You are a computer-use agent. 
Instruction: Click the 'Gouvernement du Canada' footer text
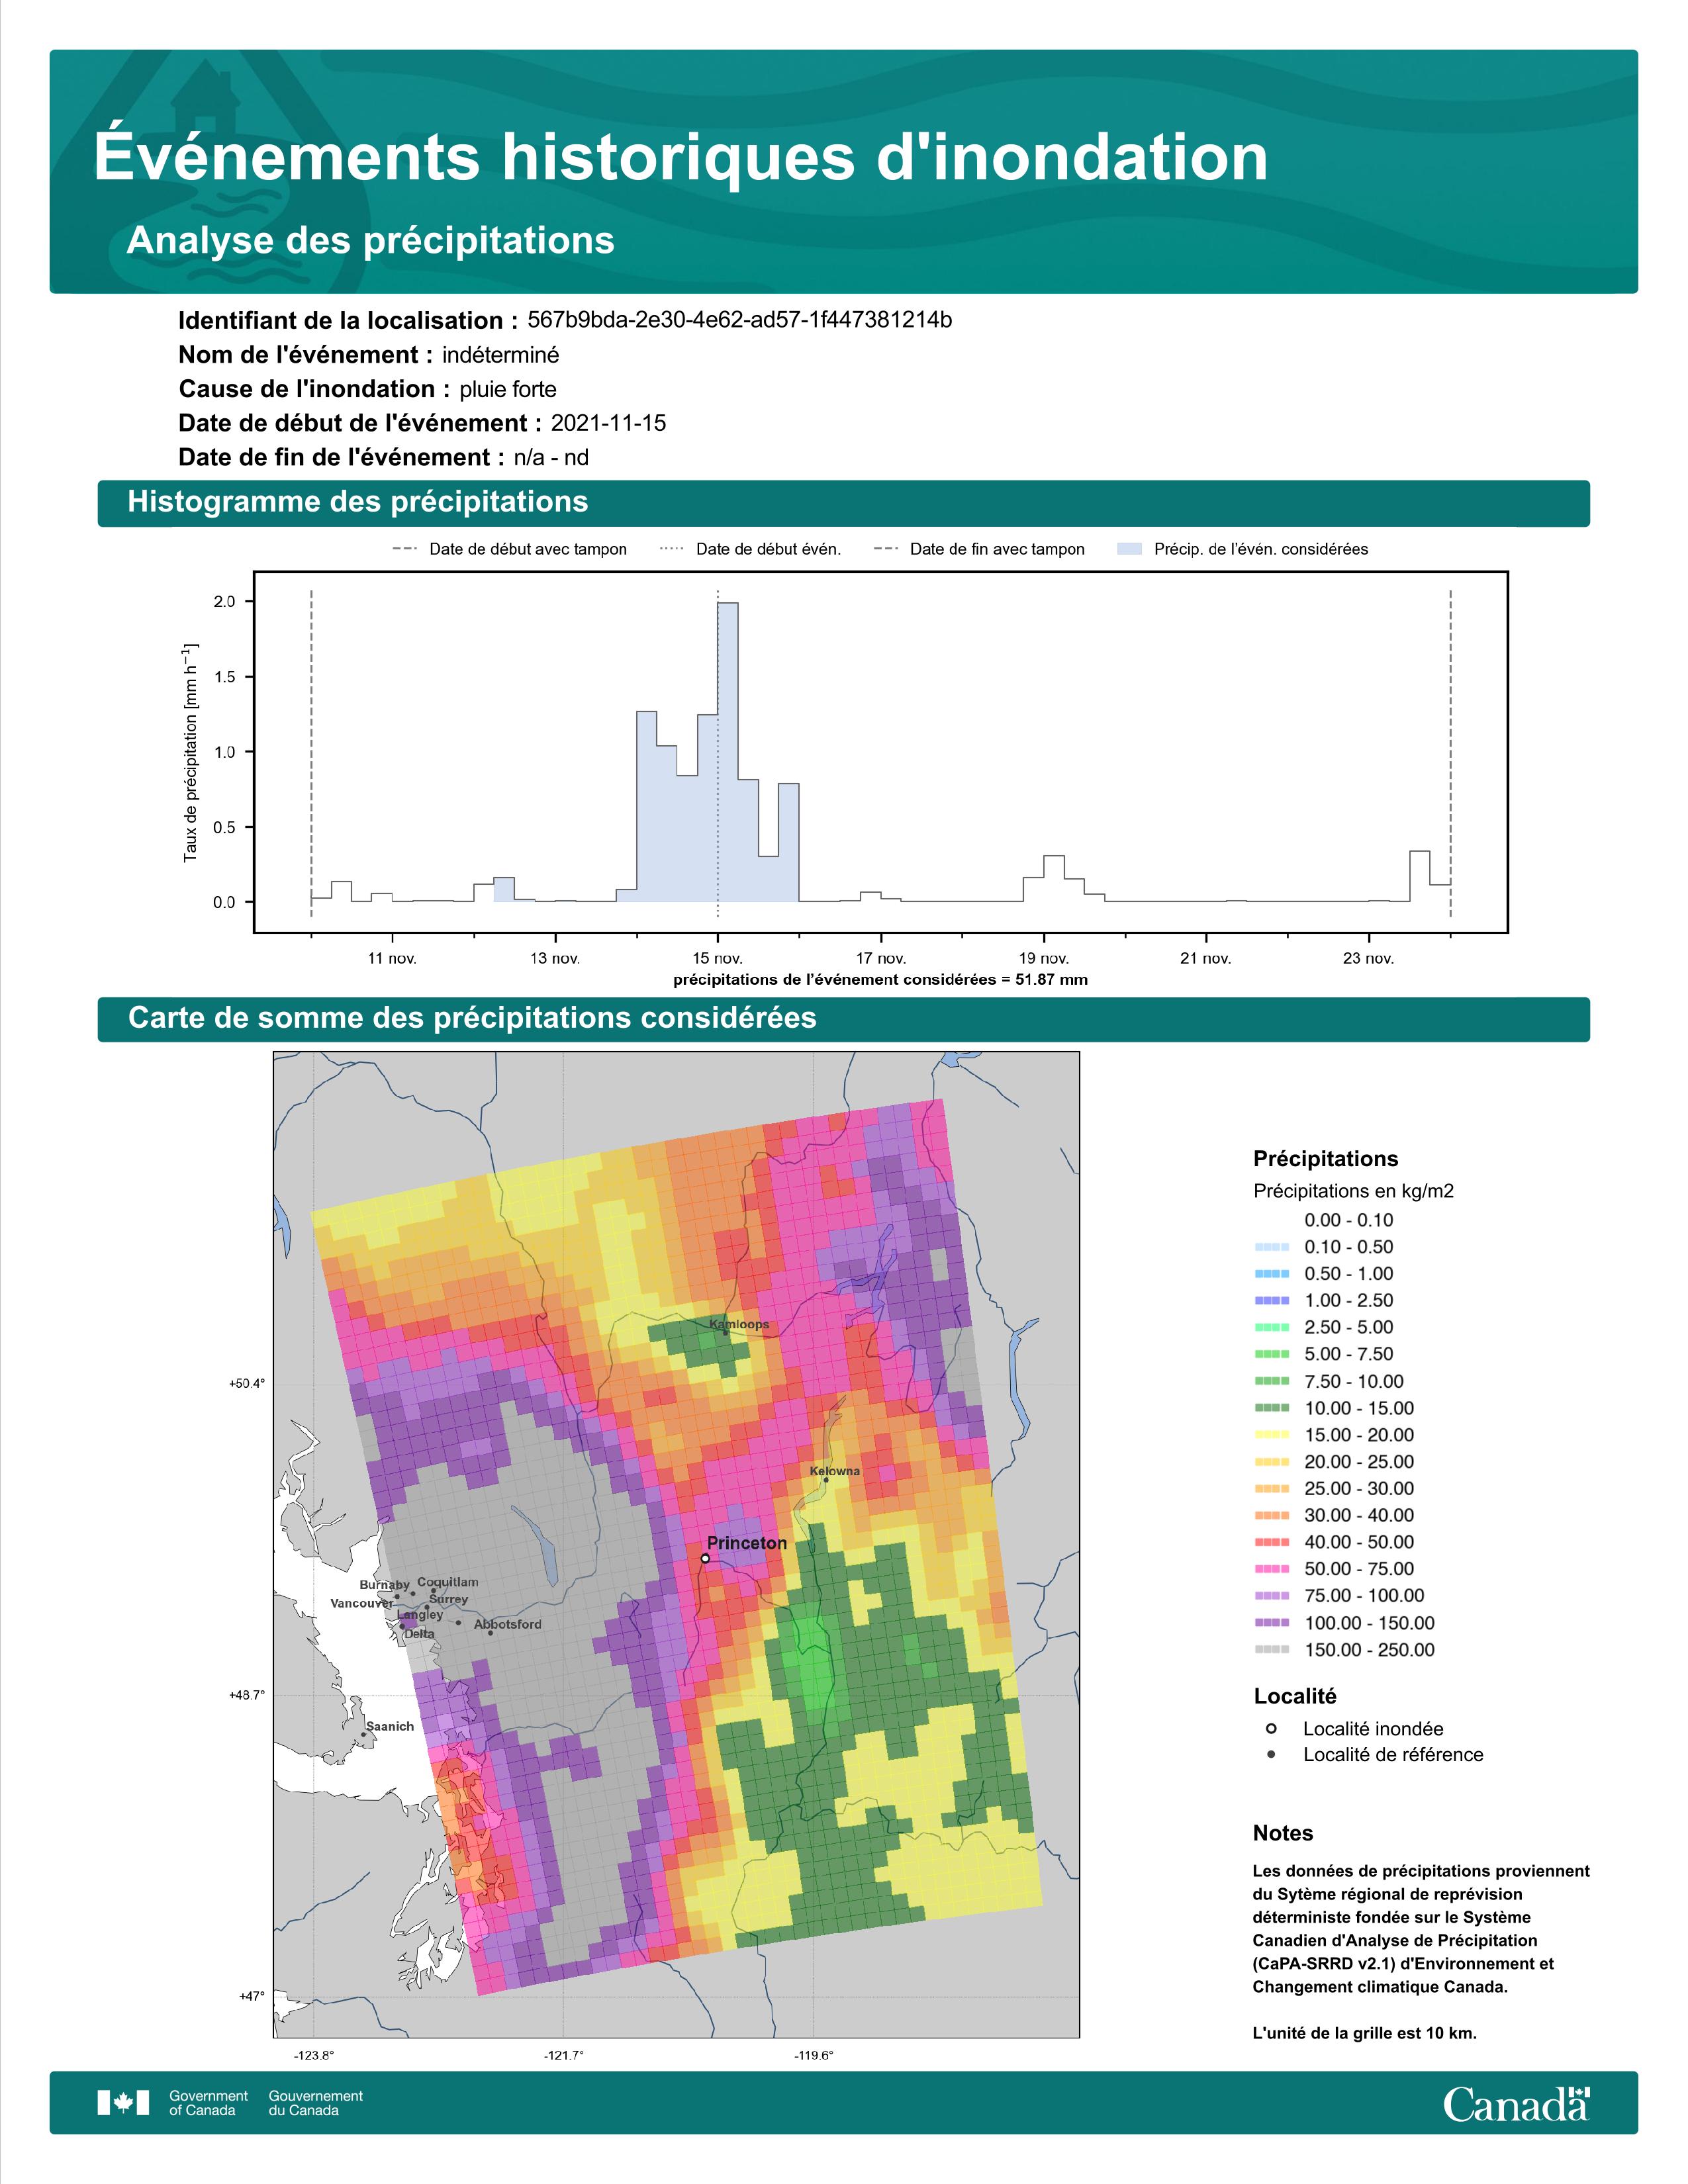(x=315, y=2103)
